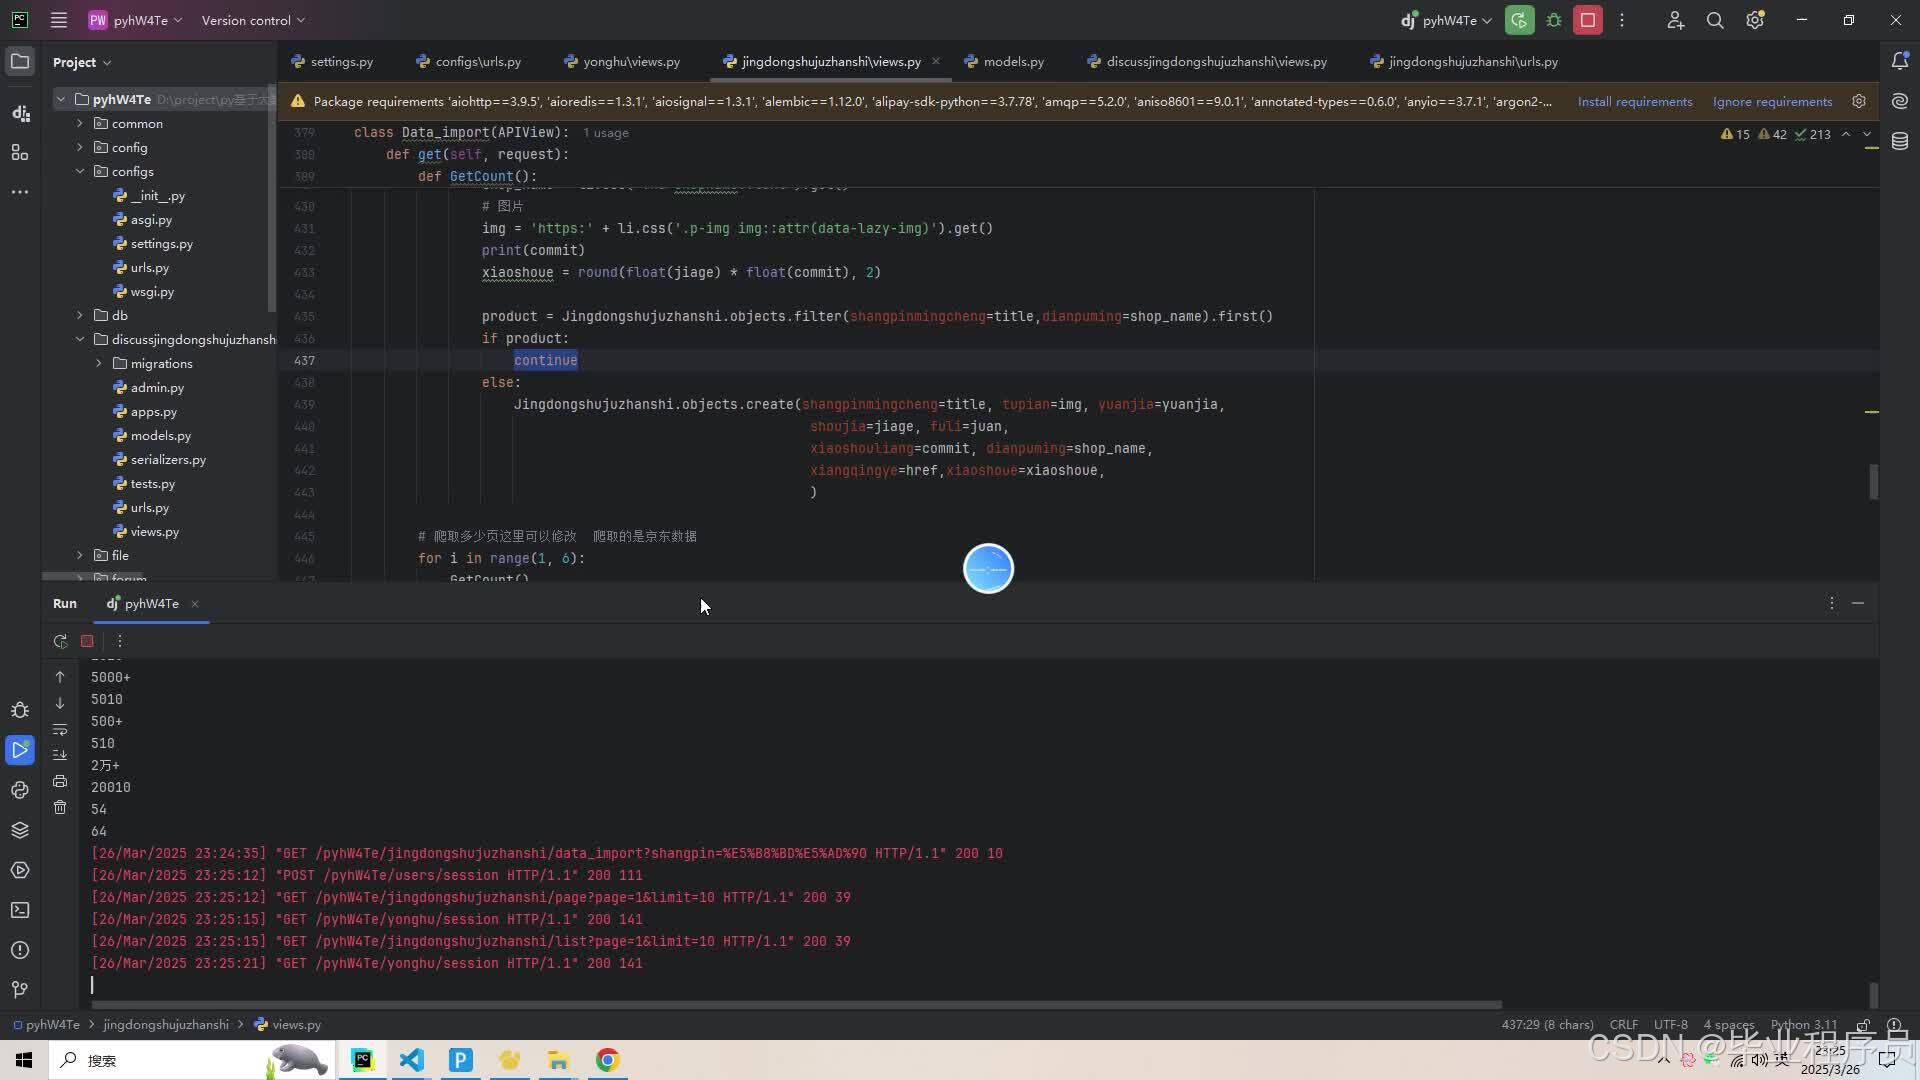The image size is (1920, 1080).
Task: Click the Install requirements link
Action: [x=1635, y=101]
